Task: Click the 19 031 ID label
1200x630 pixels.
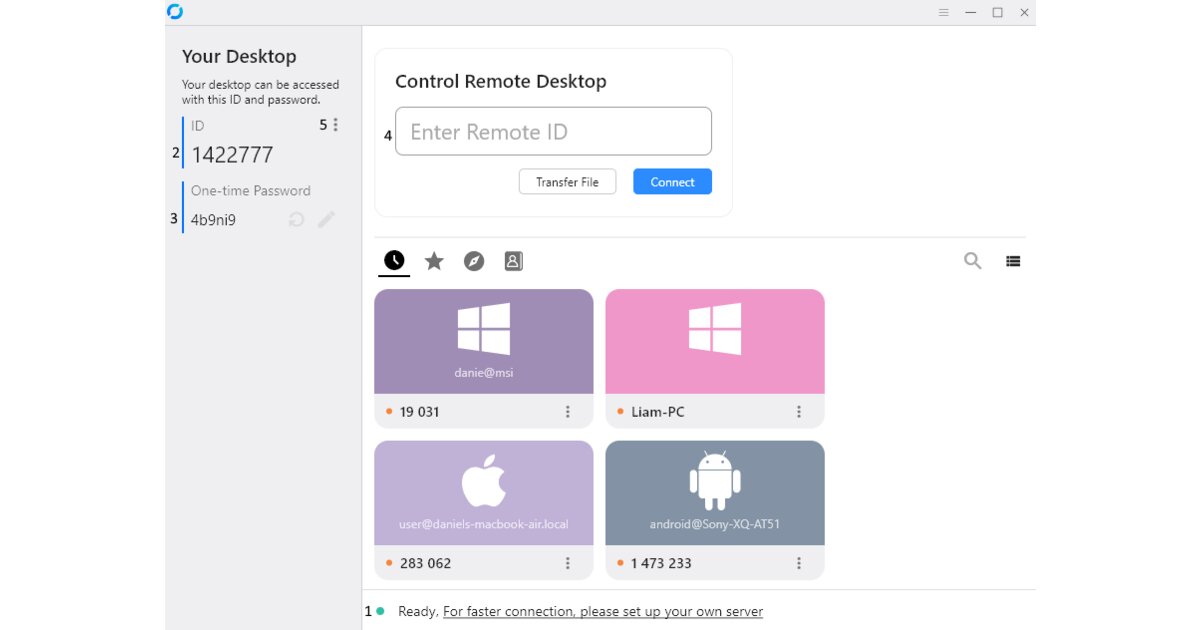Action: pyautogui.click(x=419, y=412)
